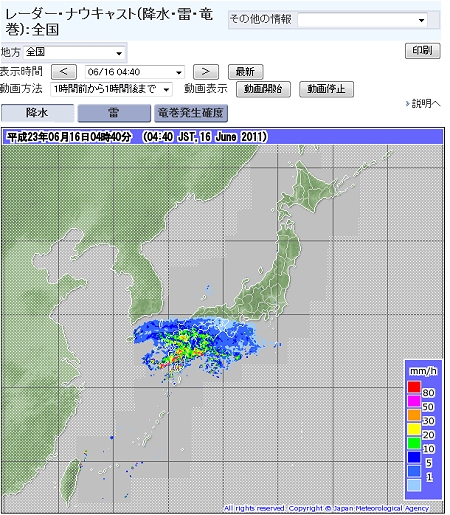Click the previous time '<' button
The image size is (450, 515).
tap(64, 72)
